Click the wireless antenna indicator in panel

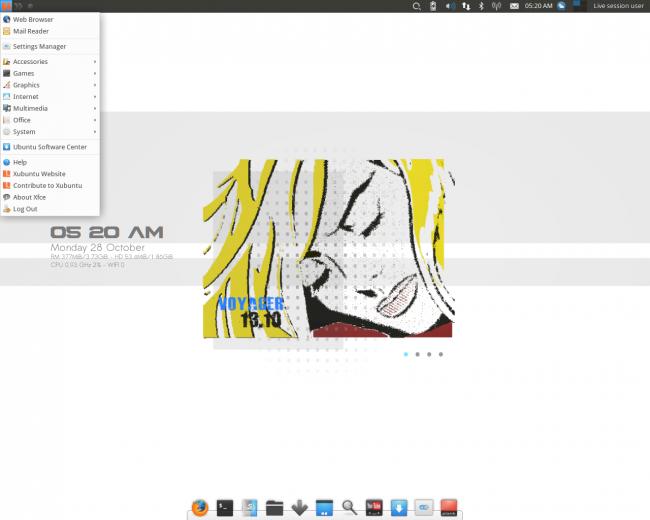pos(497,6)
